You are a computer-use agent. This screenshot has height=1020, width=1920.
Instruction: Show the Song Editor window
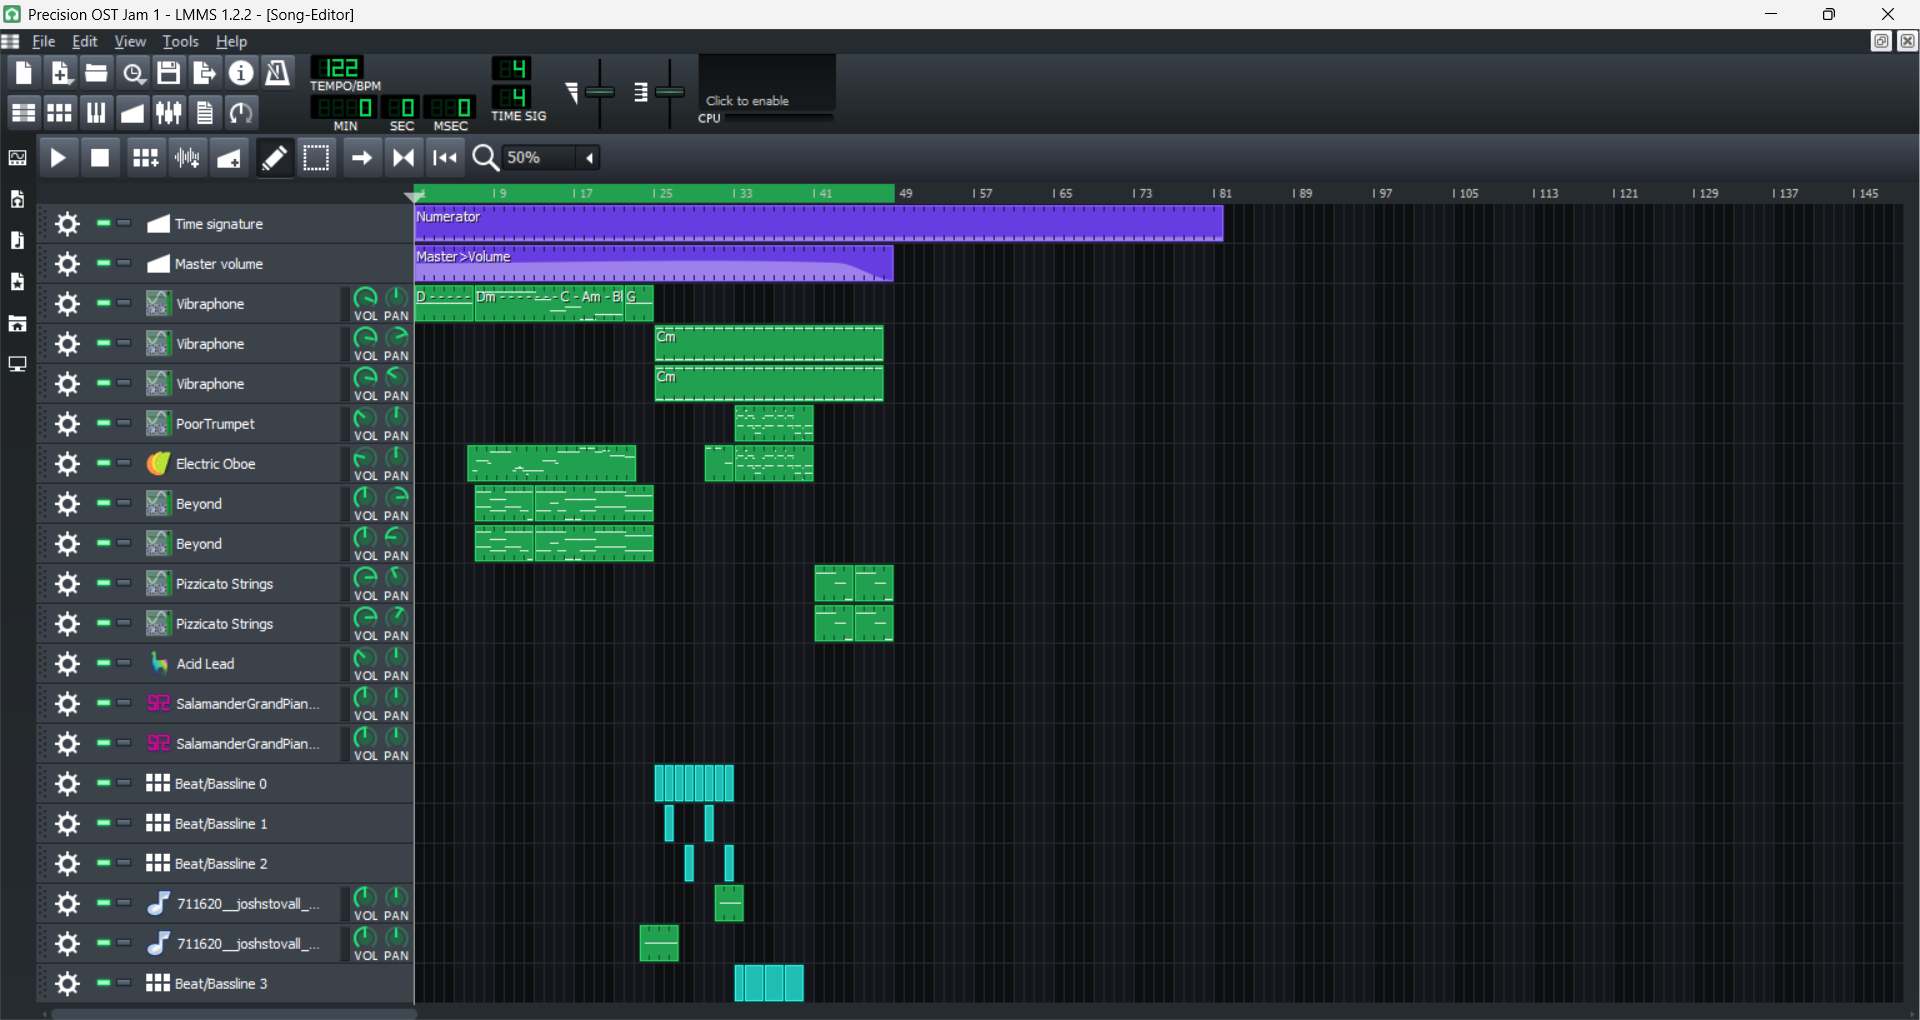tap(23, 112)
